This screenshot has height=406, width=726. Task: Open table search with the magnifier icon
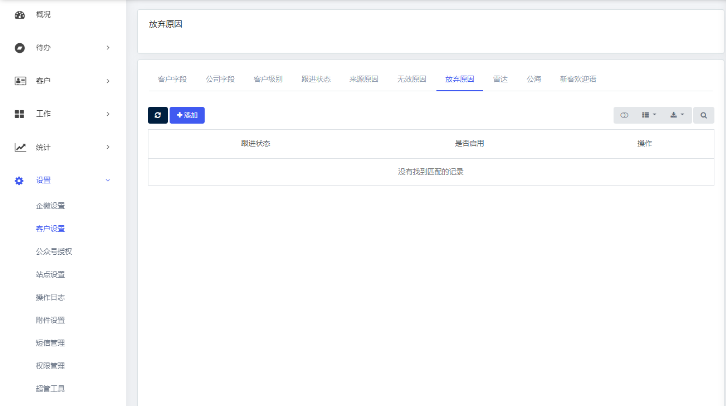pos(704,116)
